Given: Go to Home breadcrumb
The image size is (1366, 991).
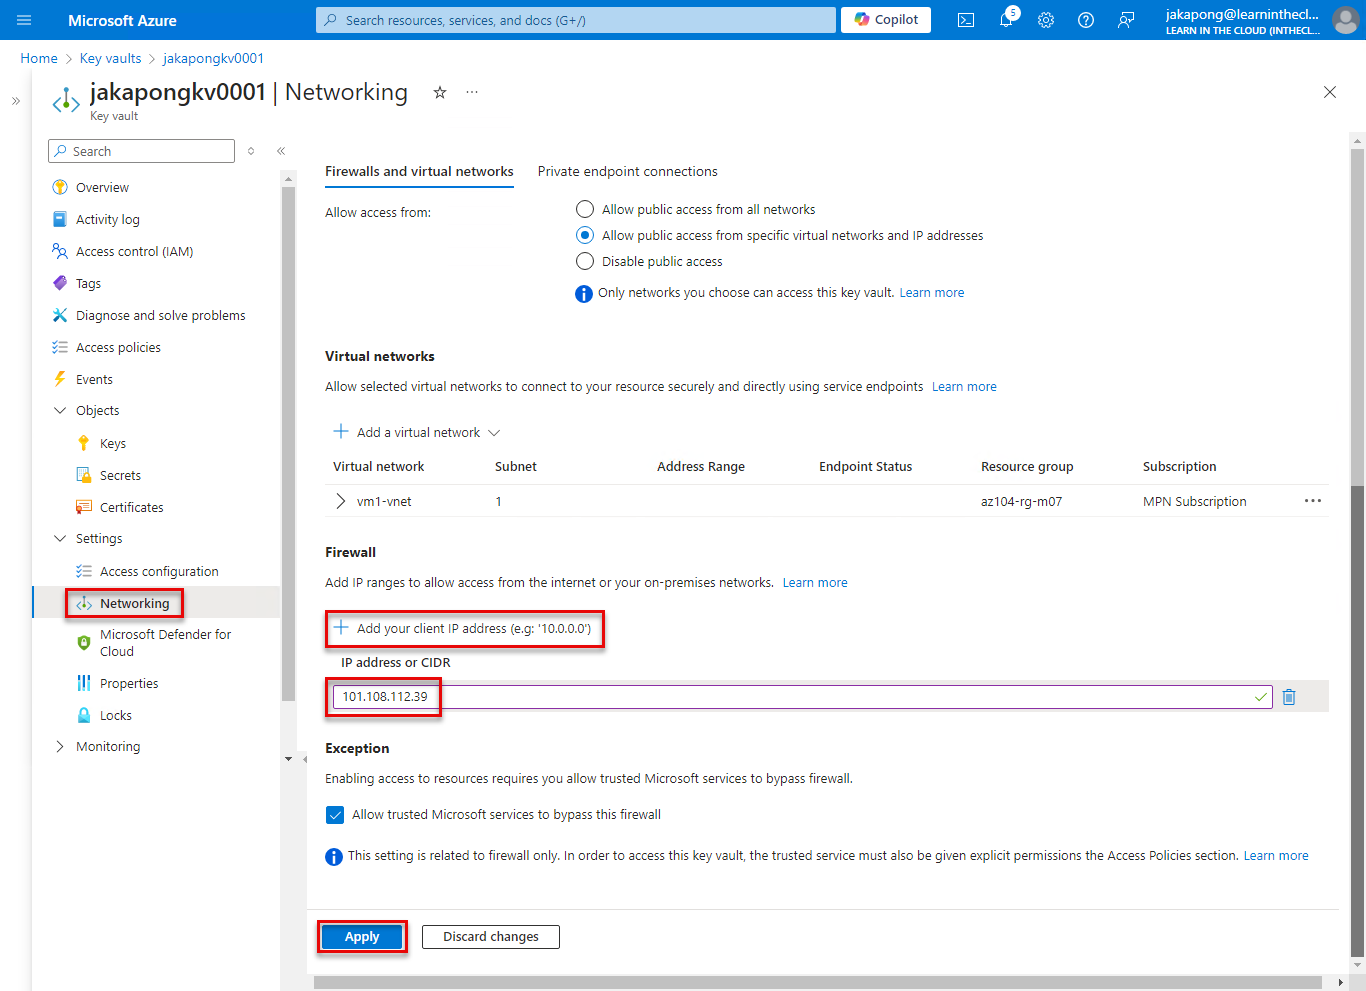Looking at the screenshot, I should click(39, 58).
